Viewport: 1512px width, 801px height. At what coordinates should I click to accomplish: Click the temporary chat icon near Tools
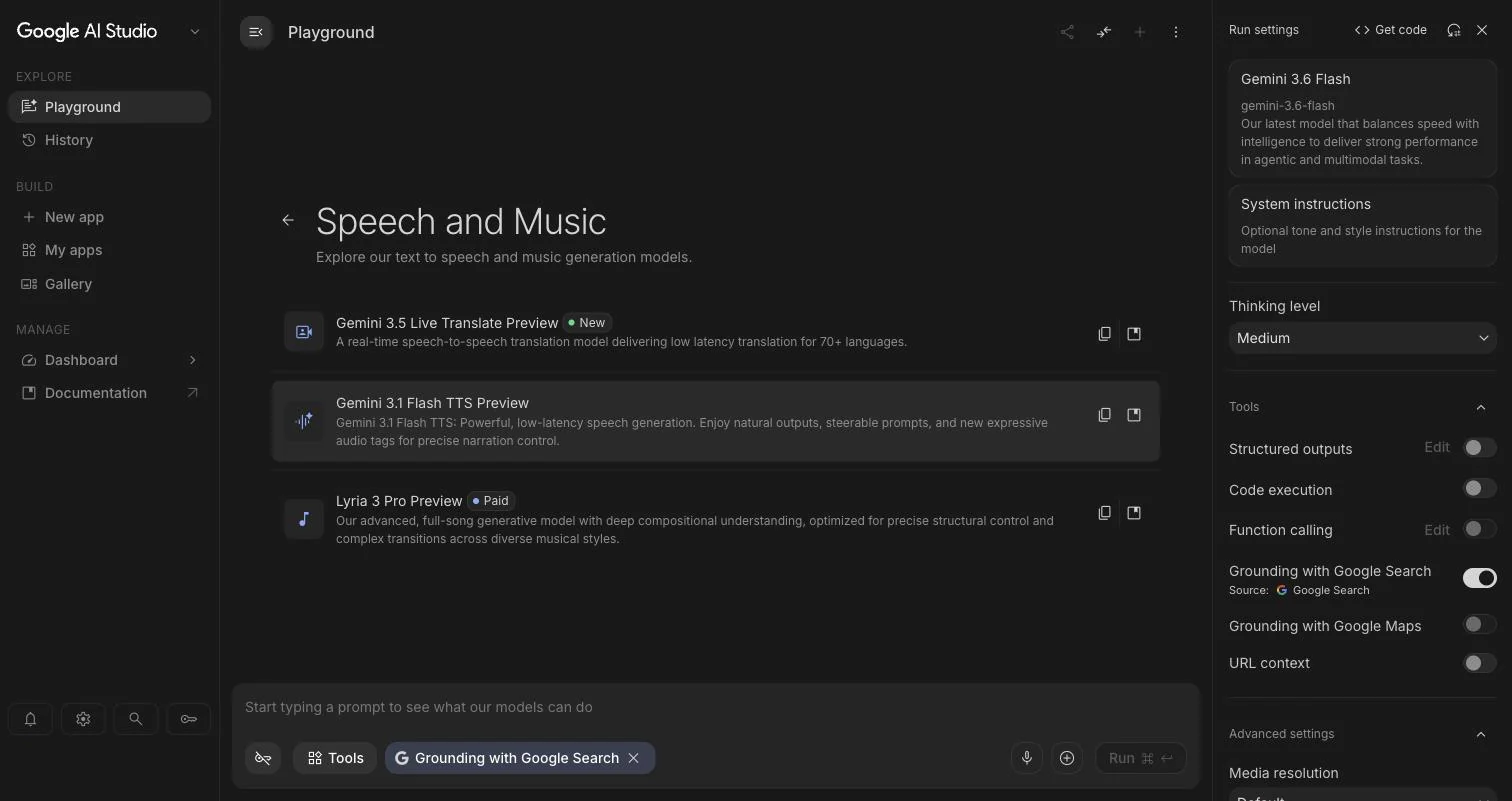(263, 758)
